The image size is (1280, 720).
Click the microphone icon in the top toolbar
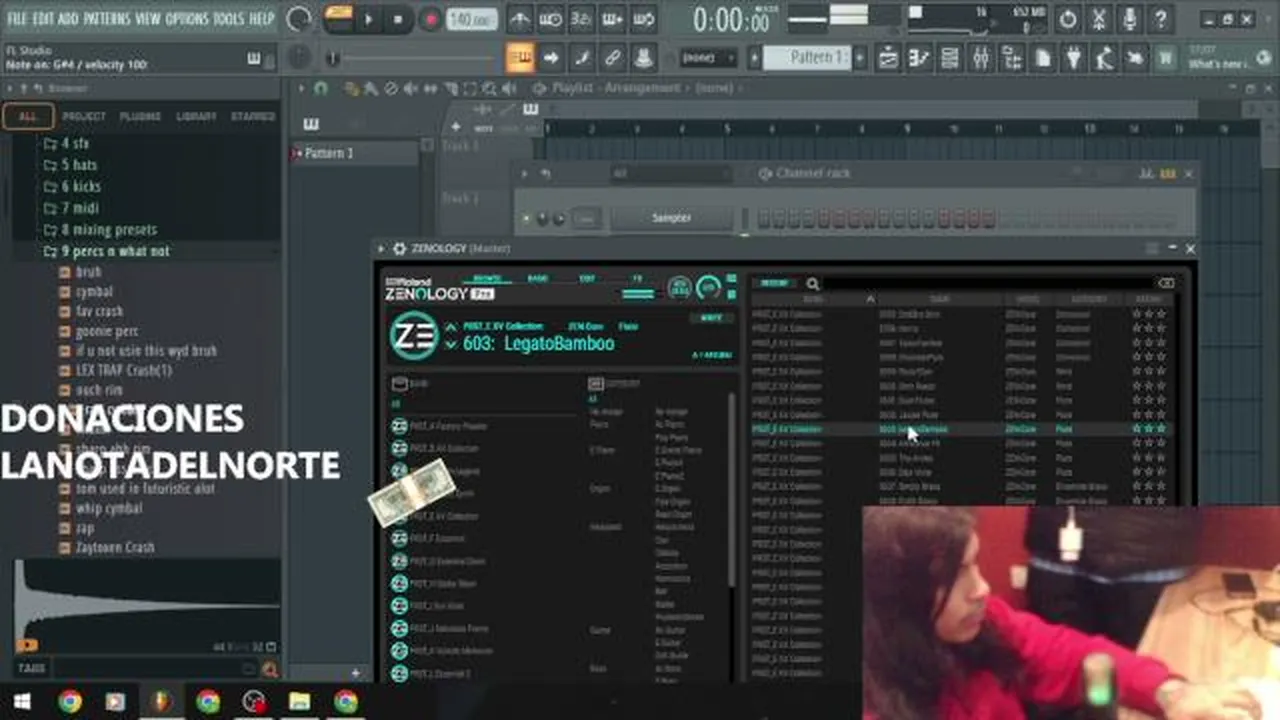point(1130,19)
